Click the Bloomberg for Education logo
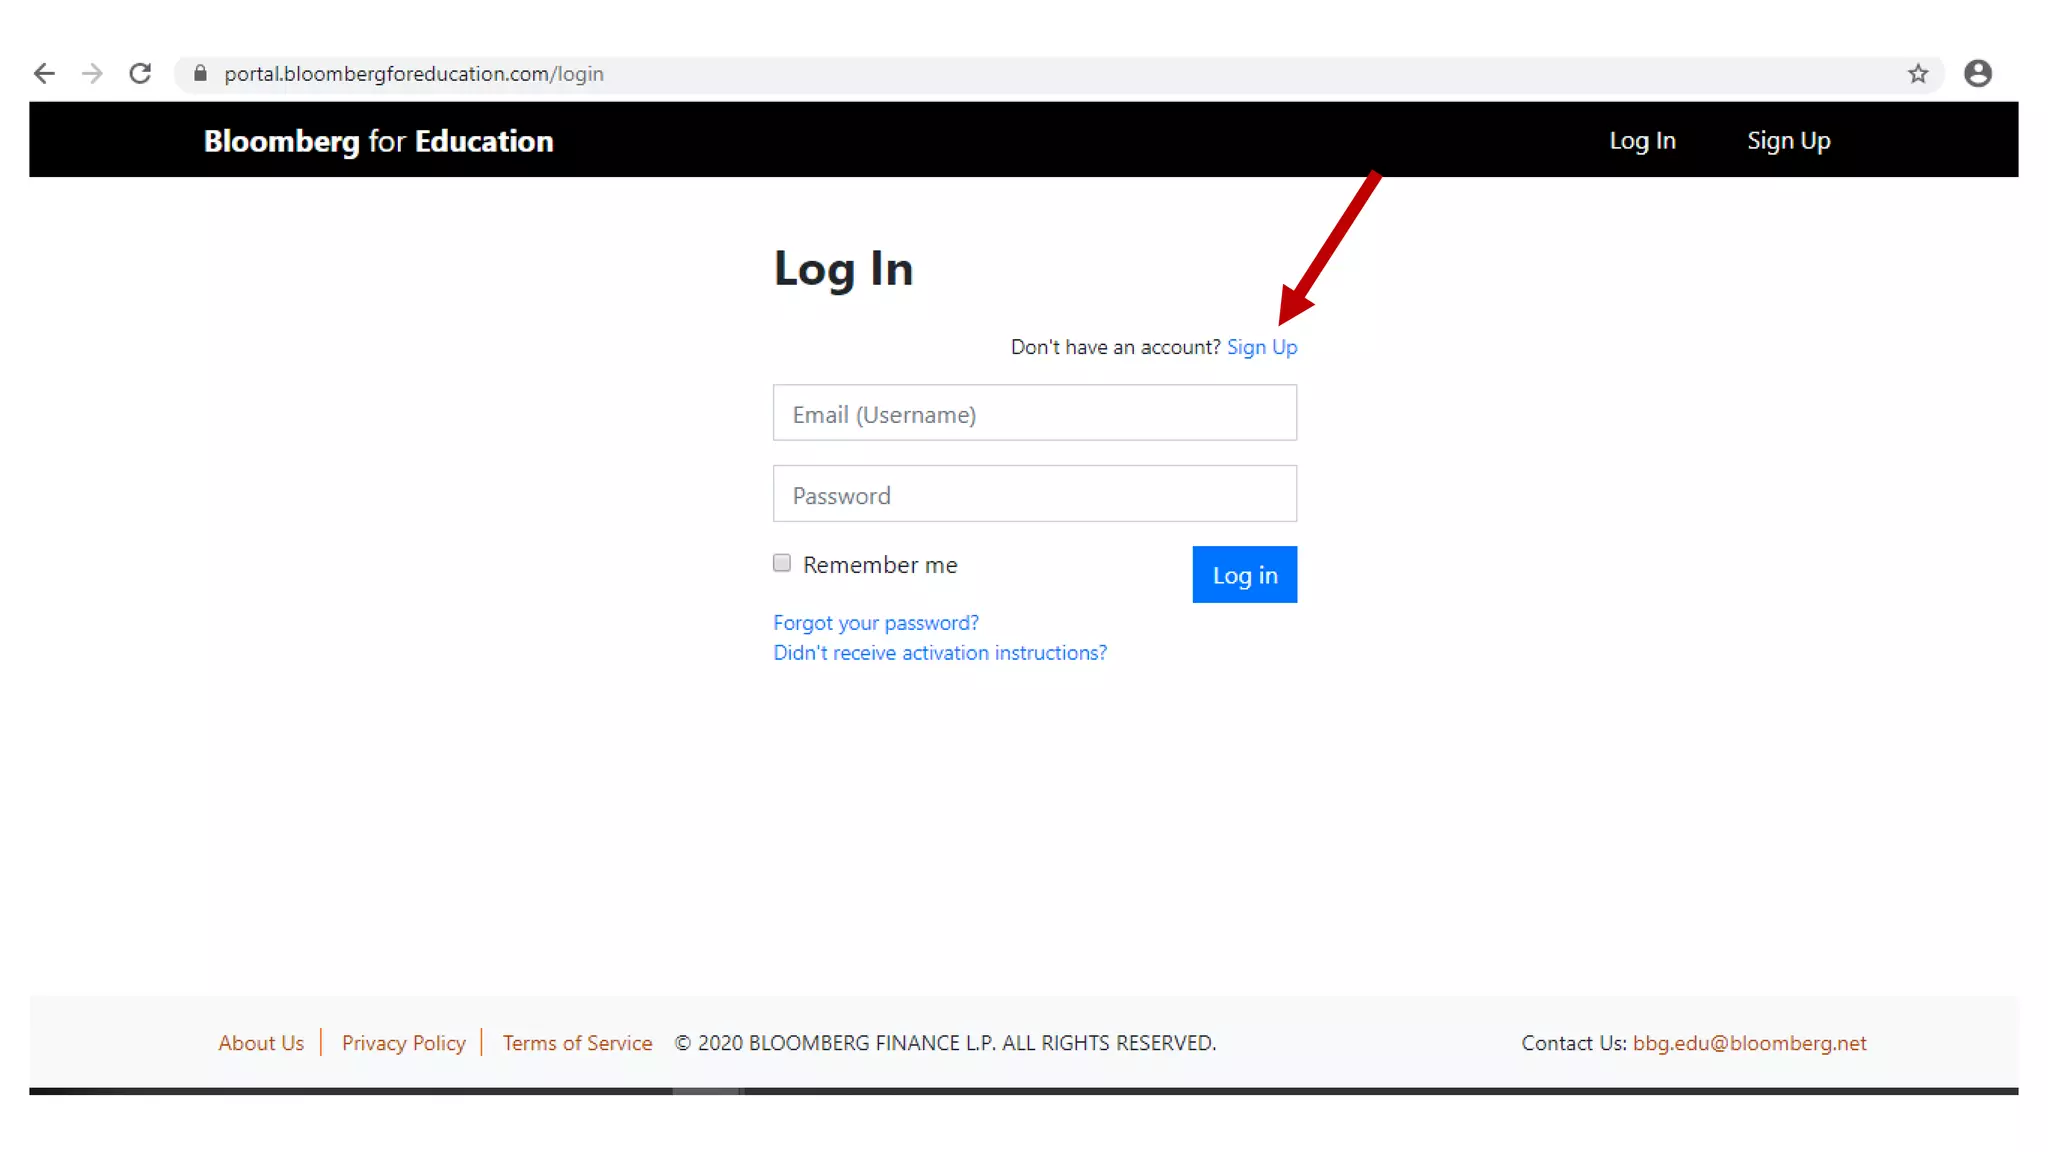 (x=378, y=141)
